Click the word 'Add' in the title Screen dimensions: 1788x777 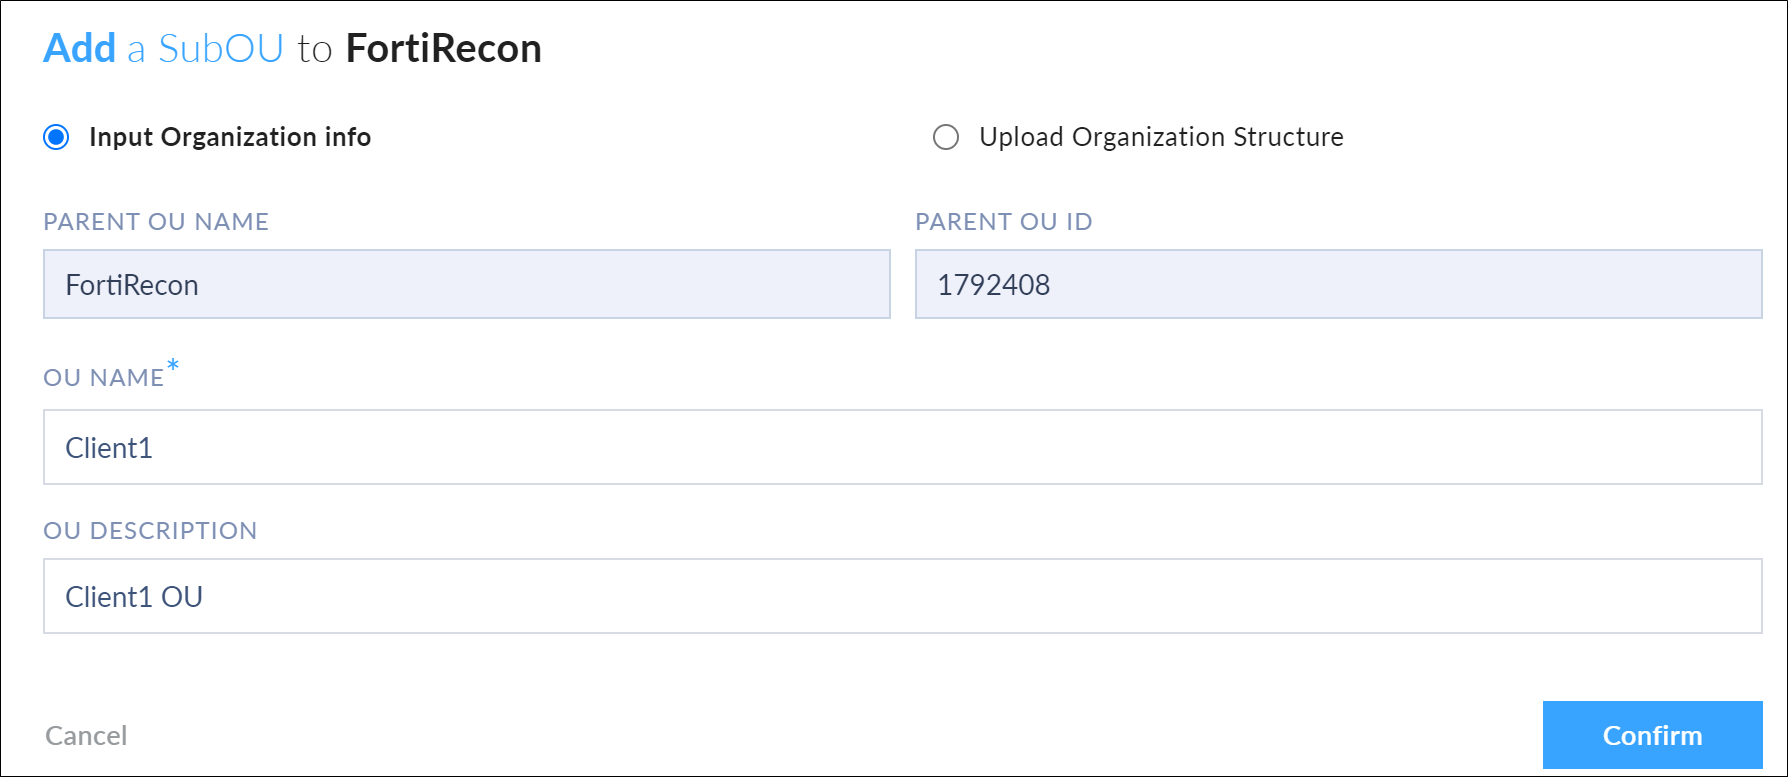(80, 49)
